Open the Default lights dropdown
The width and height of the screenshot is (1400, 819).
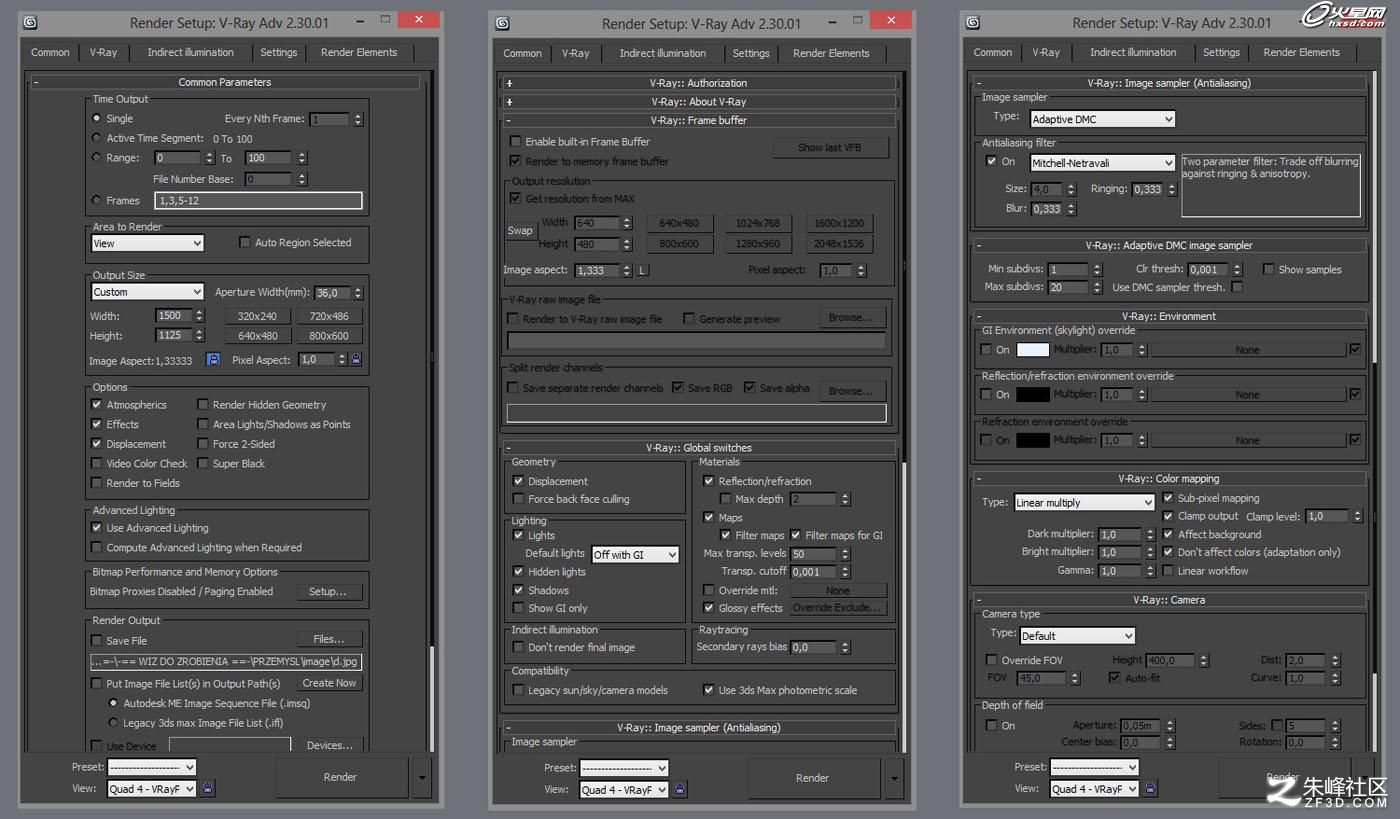pos(635,554)
